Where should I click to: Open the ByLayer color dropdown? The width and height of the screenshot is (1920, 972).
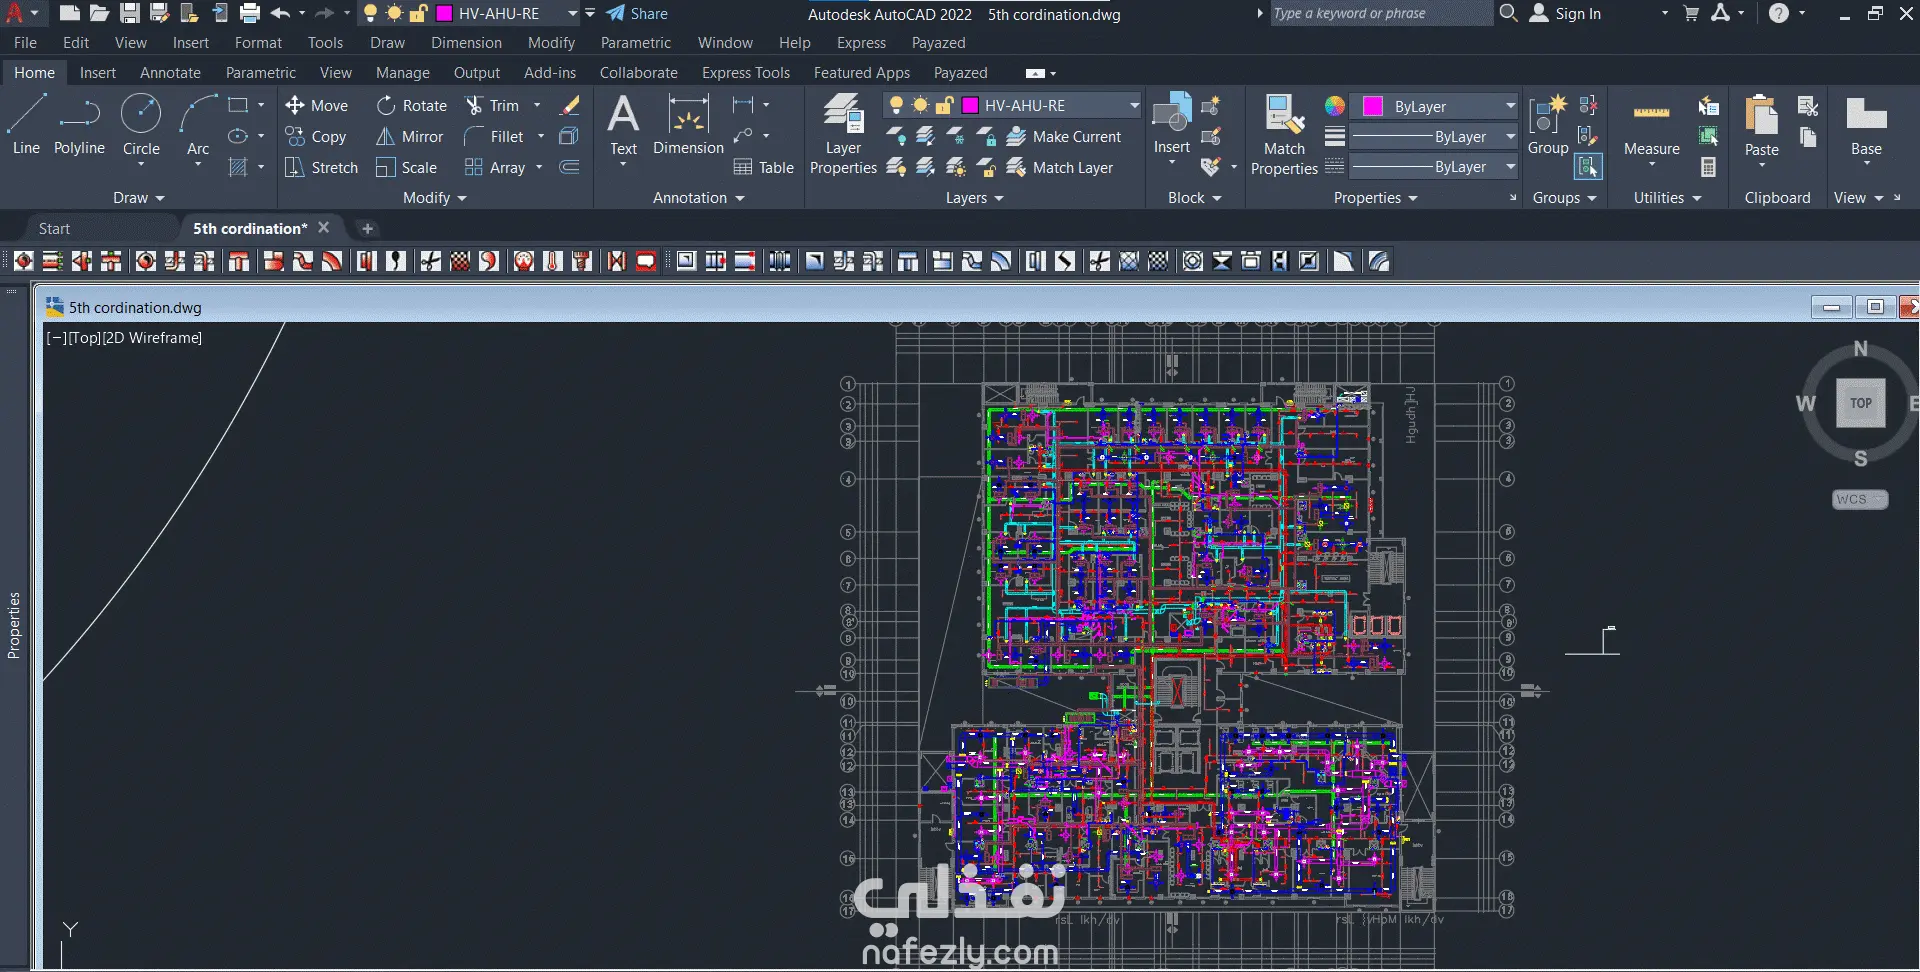(1510, 106)
